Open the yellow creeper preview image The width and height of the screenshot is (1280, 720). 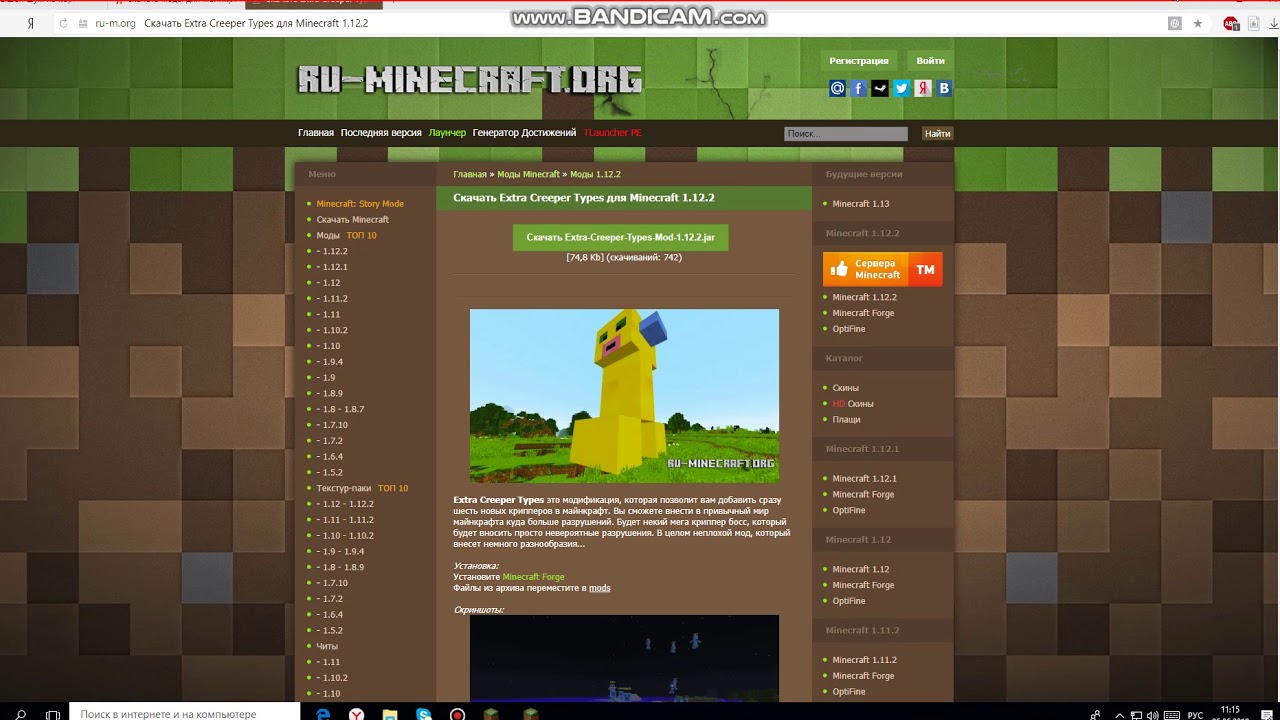[x=624, y=396]
